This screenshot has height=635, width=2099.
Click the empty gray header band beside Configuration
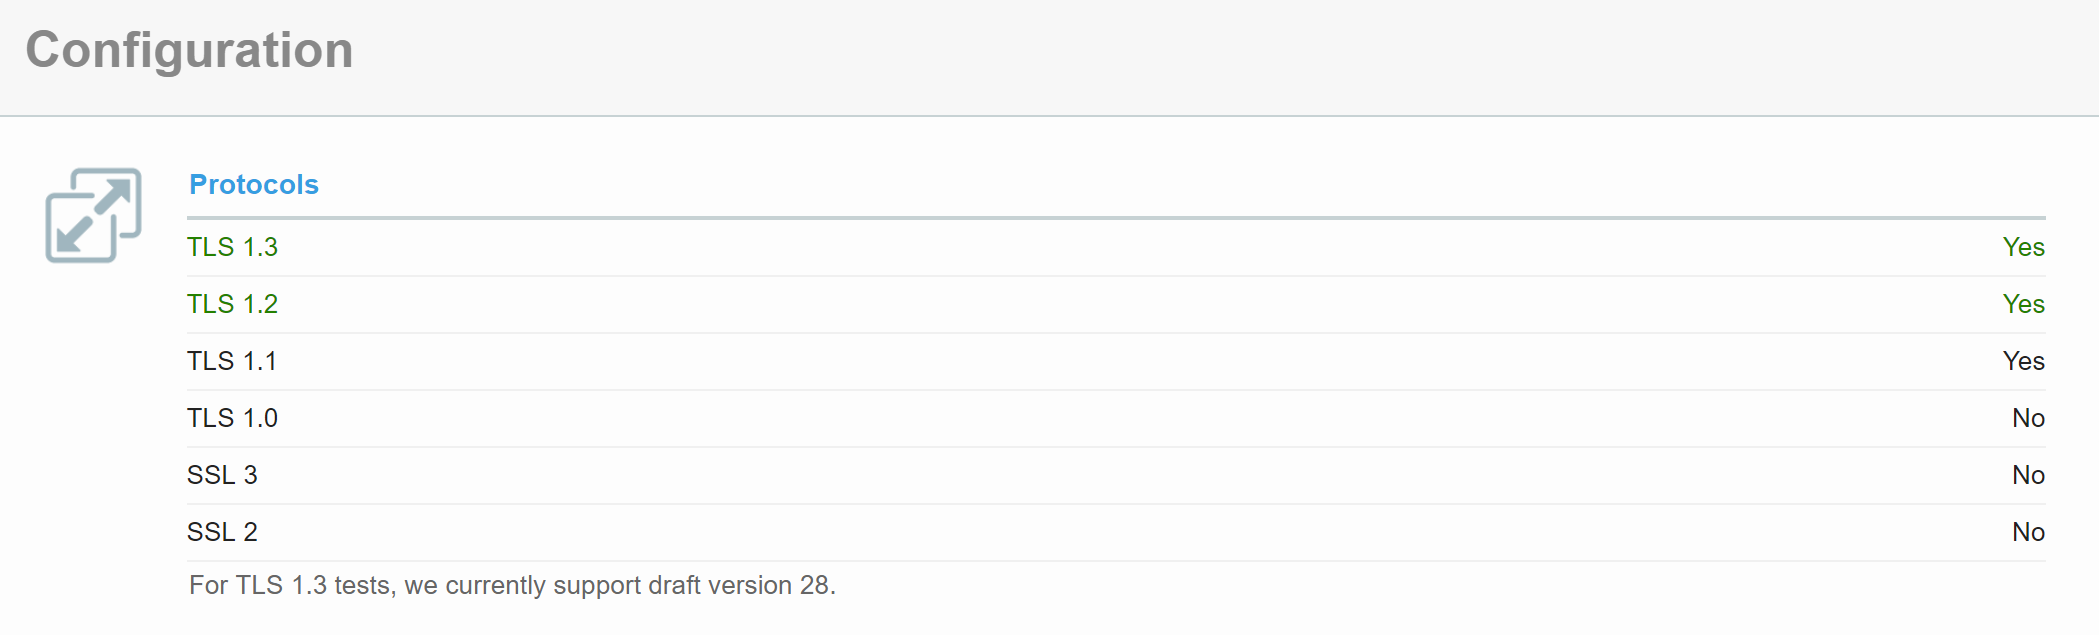point(1200,55)
